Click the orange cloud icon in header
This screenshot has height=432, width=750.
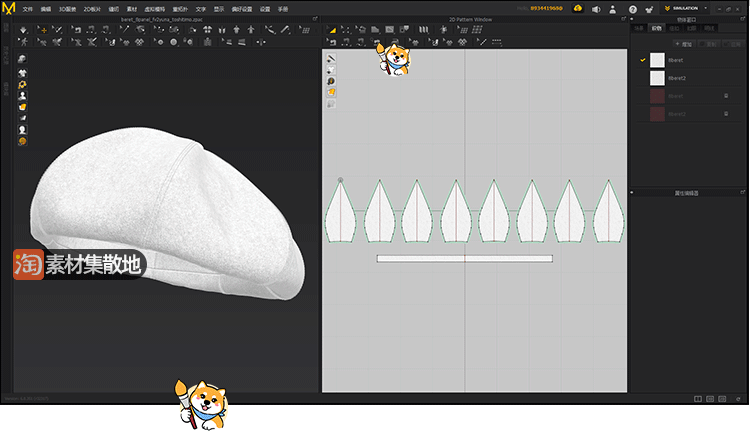[x=578, y=9]
